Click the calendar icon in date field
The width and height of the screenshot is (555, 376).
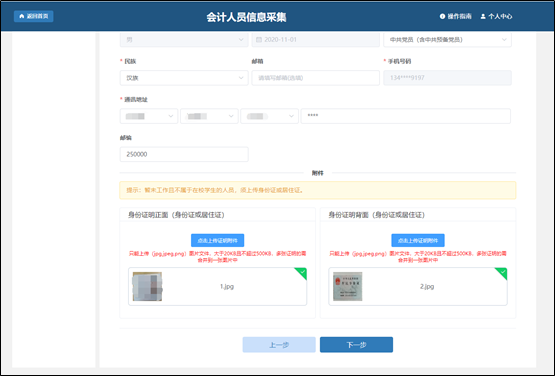[259, 40]
